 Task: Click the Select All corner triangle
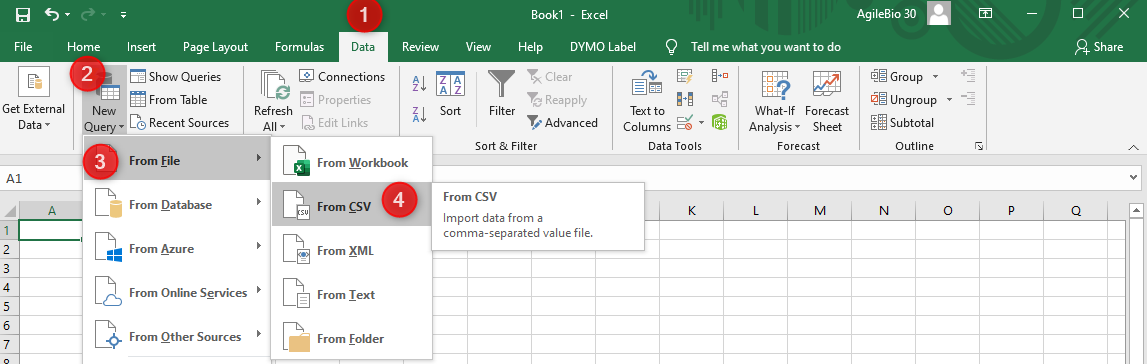coord(9,211)
